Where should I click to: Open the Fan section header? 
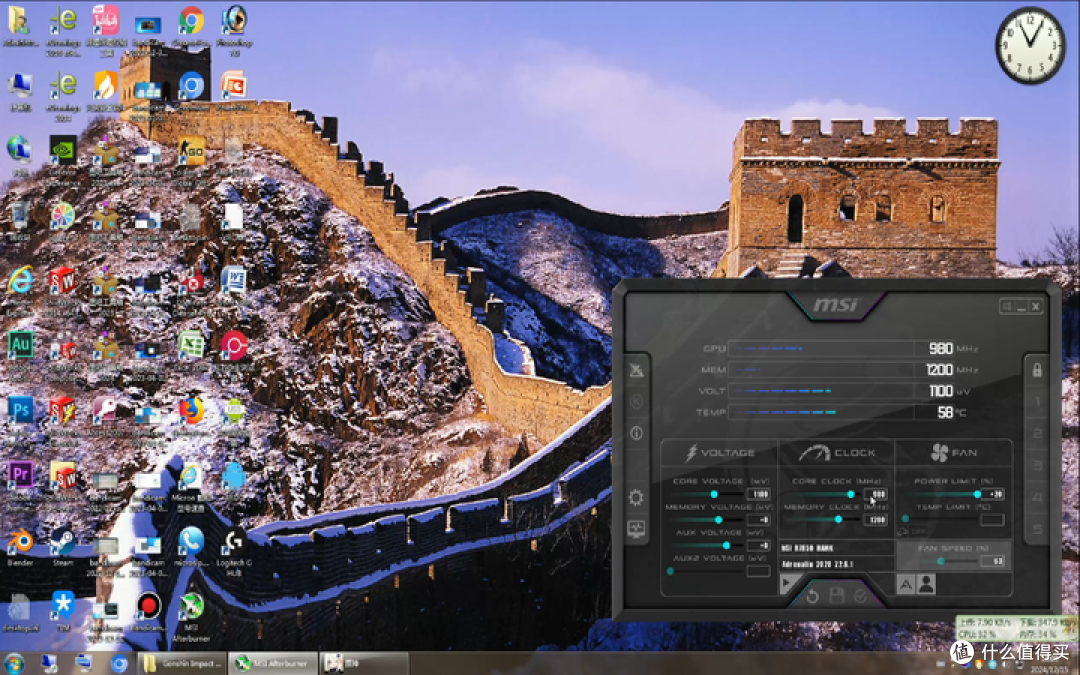tap(954, 453)
